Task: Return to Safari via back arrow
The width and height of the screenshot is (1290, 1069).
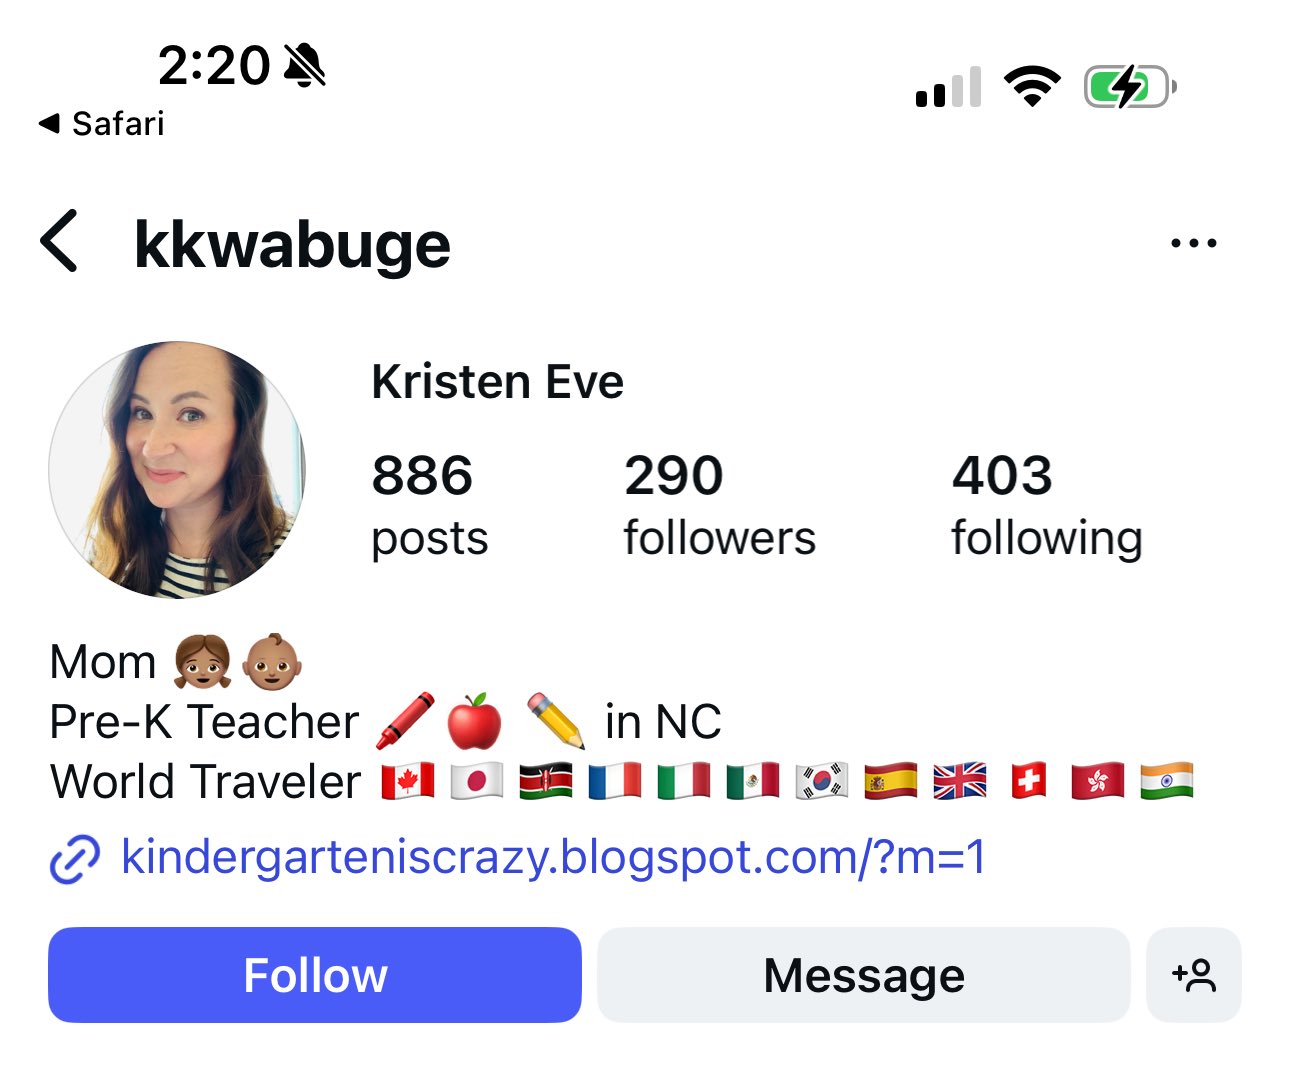Action: pos(101,123)
